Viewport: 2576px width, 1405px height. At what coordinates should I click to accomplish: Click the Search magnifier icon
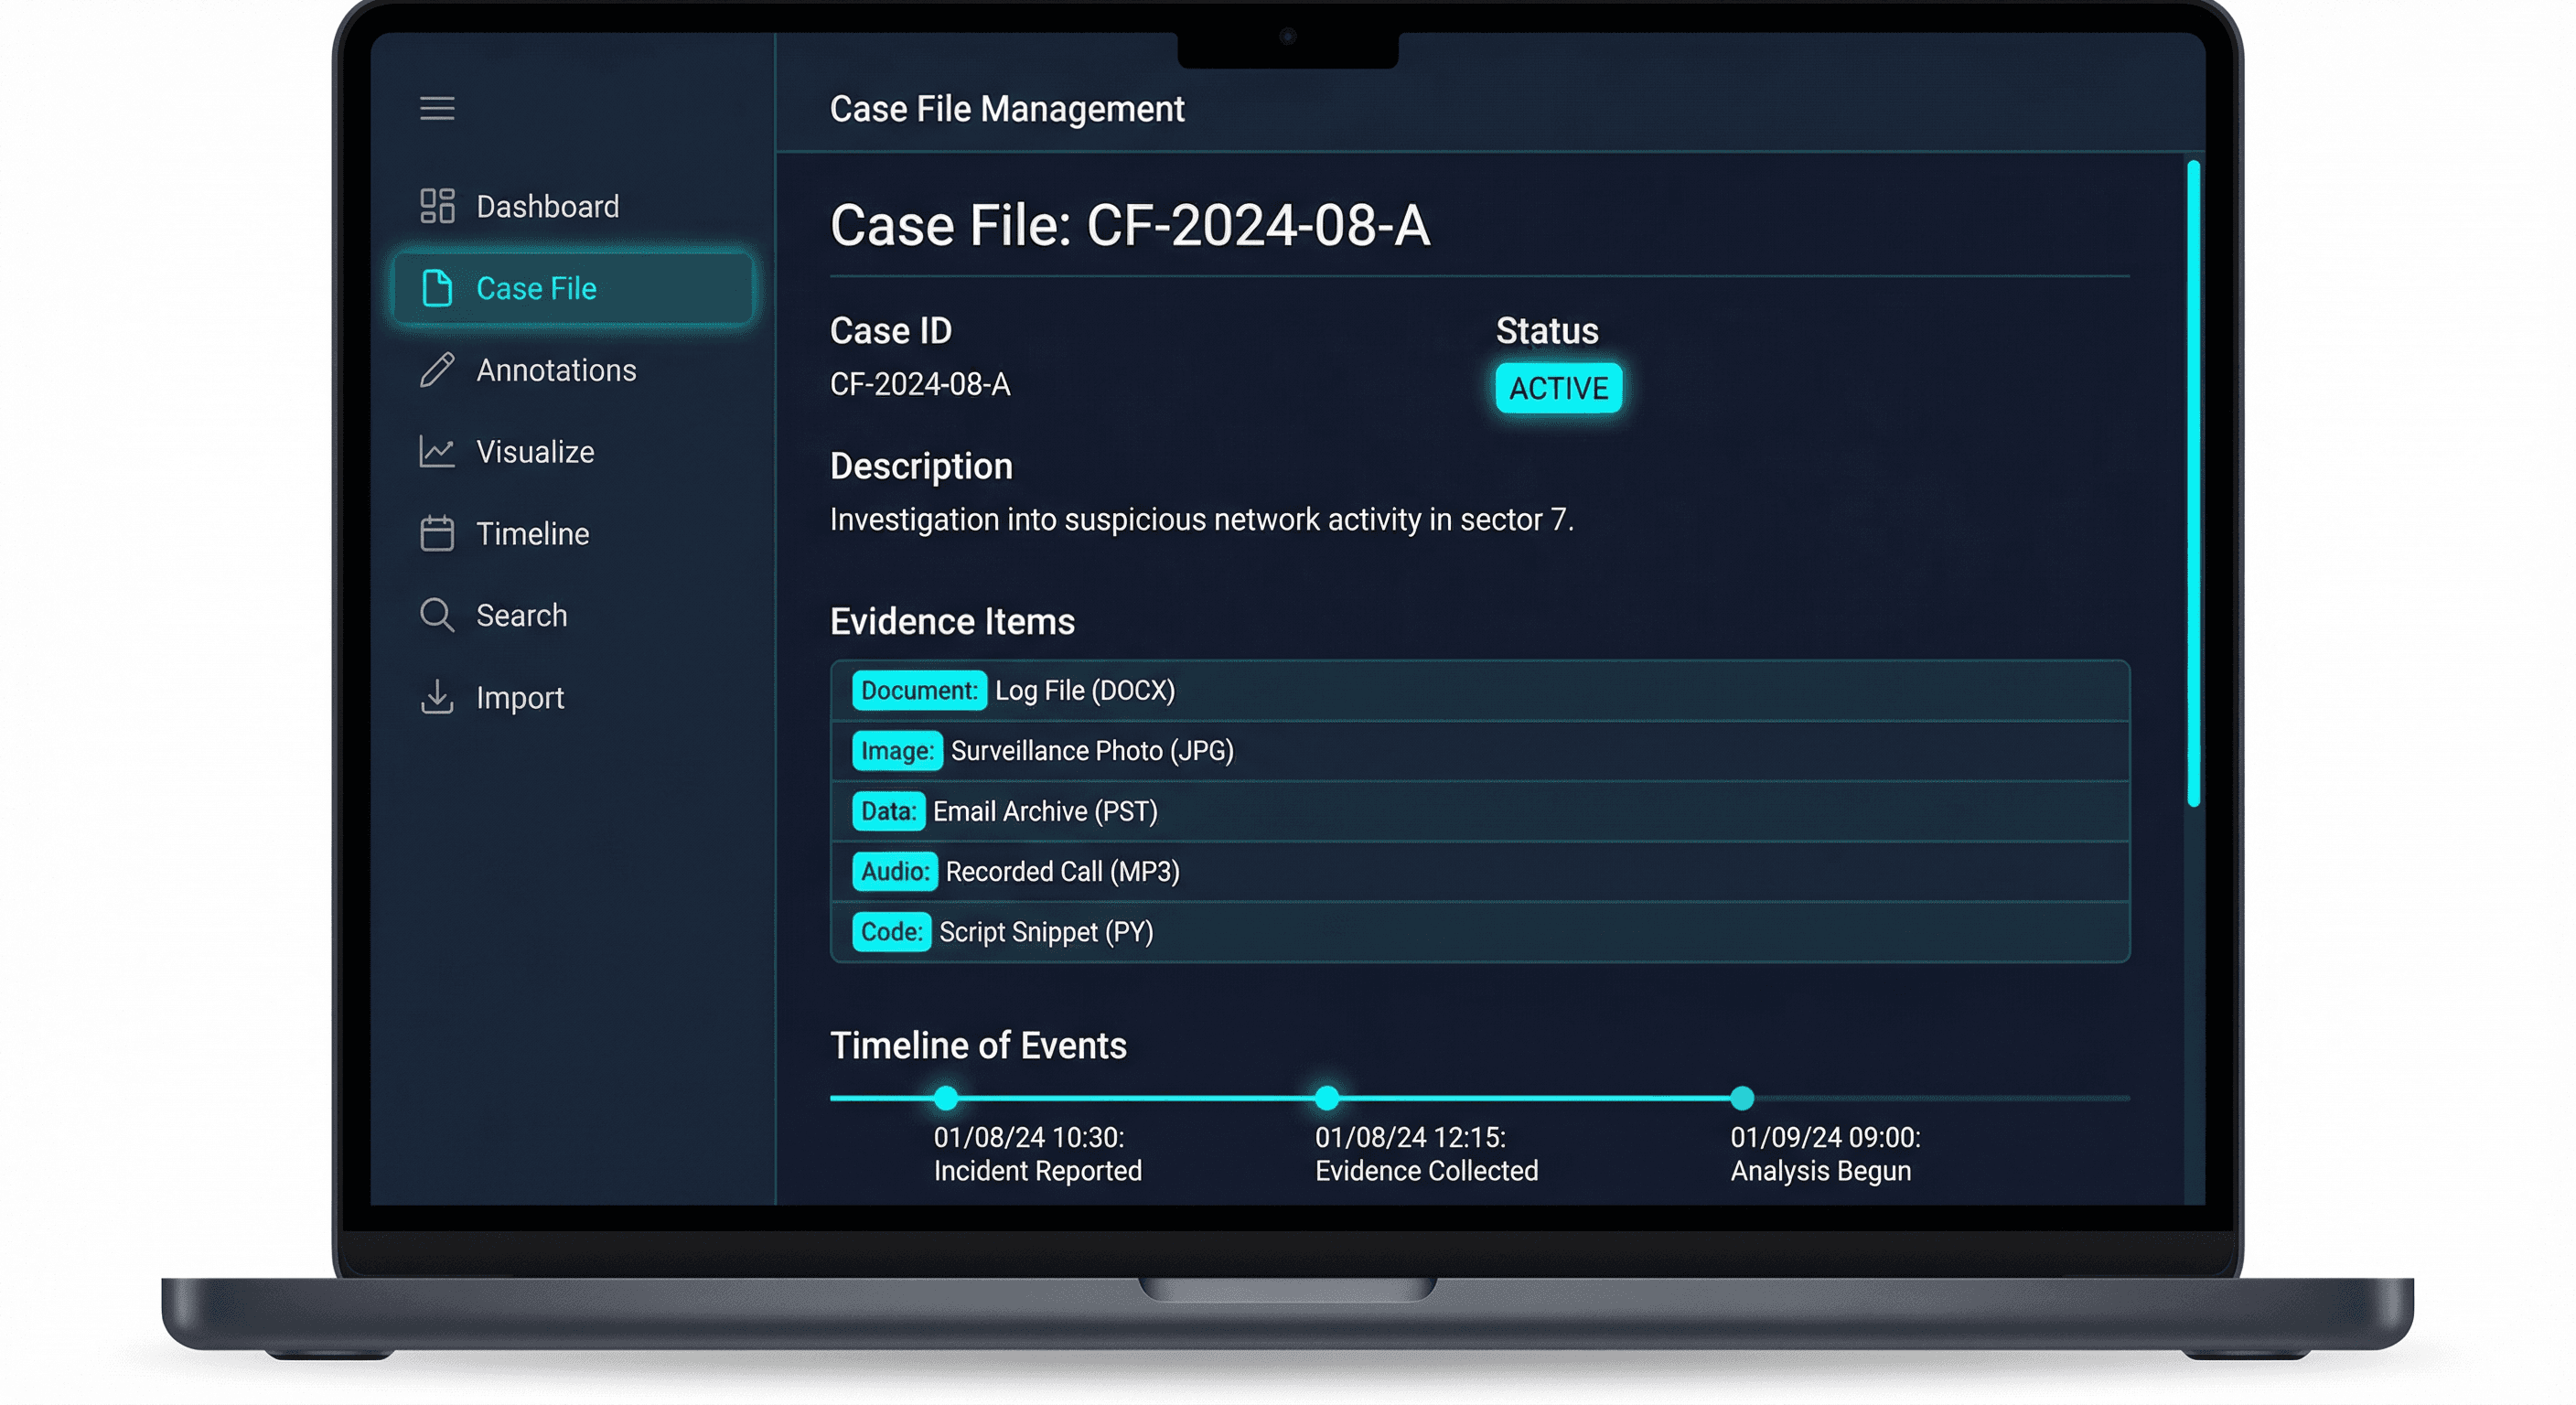coord(436,615)
